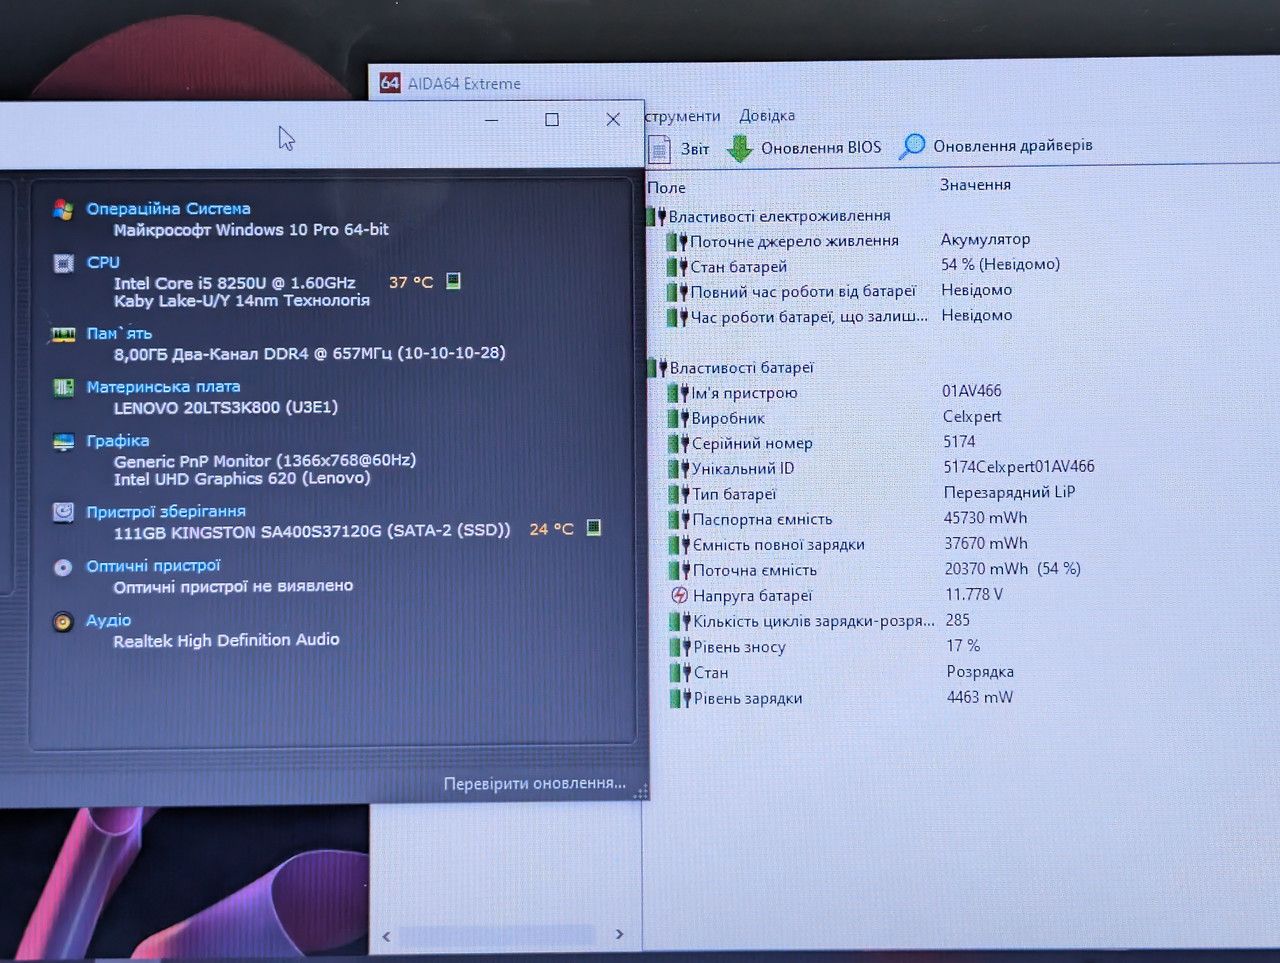Viewport: 1280px width, 963px height.
Task: Click the Поточне джерело живлення row icon
Action: (678, 241)
